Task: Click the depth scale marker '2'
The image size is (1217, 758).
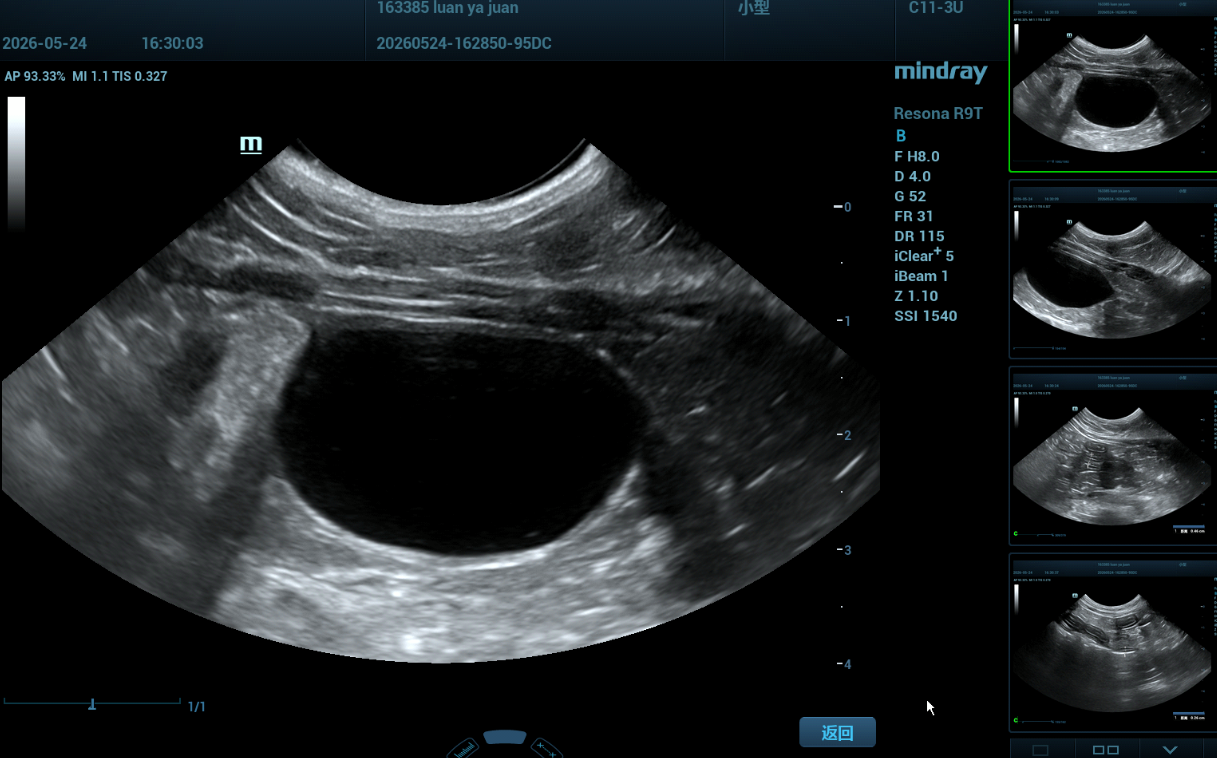Action: 847,436
